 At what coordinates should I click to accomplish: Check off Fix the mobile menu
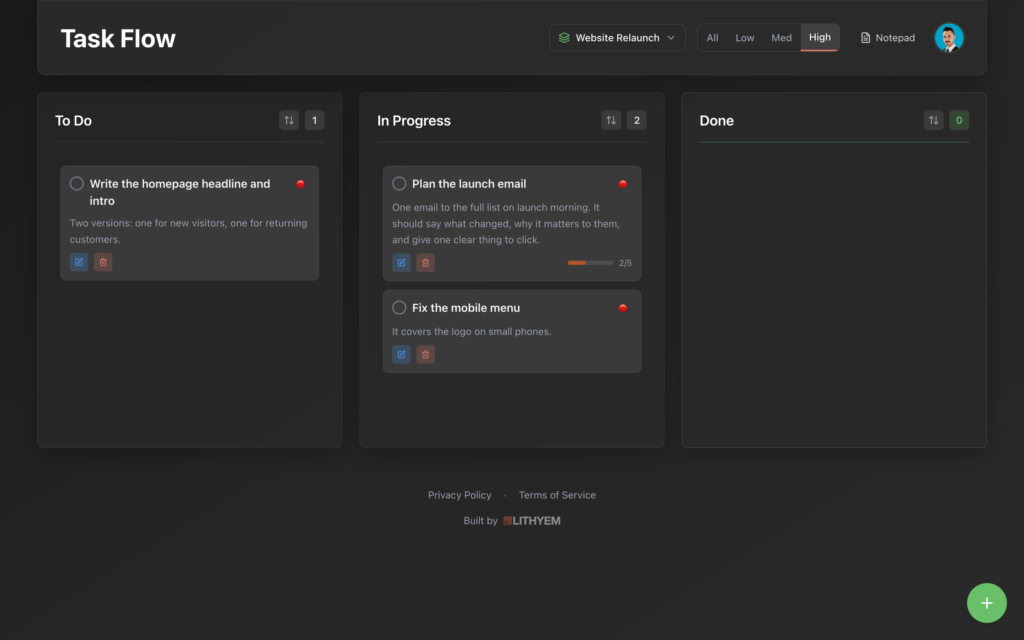click(x=399, y=308)
